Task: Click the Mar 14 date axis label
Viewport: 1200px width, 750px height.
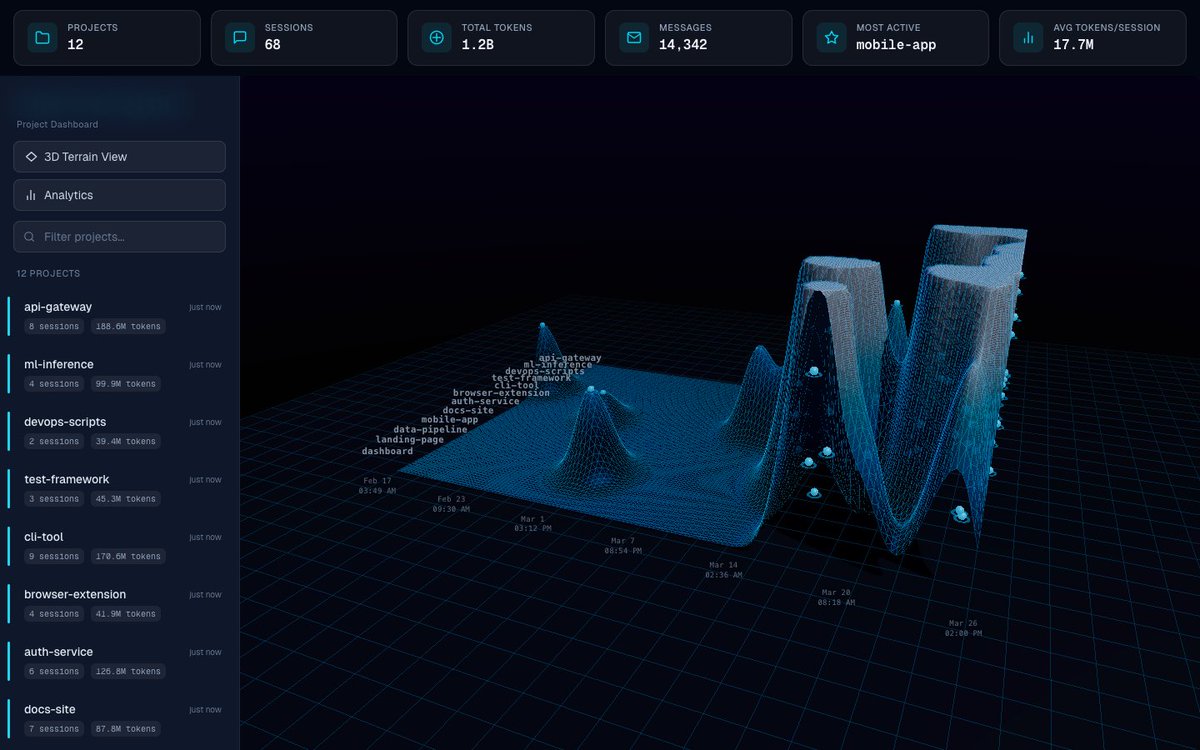Action: click(723, 570)
